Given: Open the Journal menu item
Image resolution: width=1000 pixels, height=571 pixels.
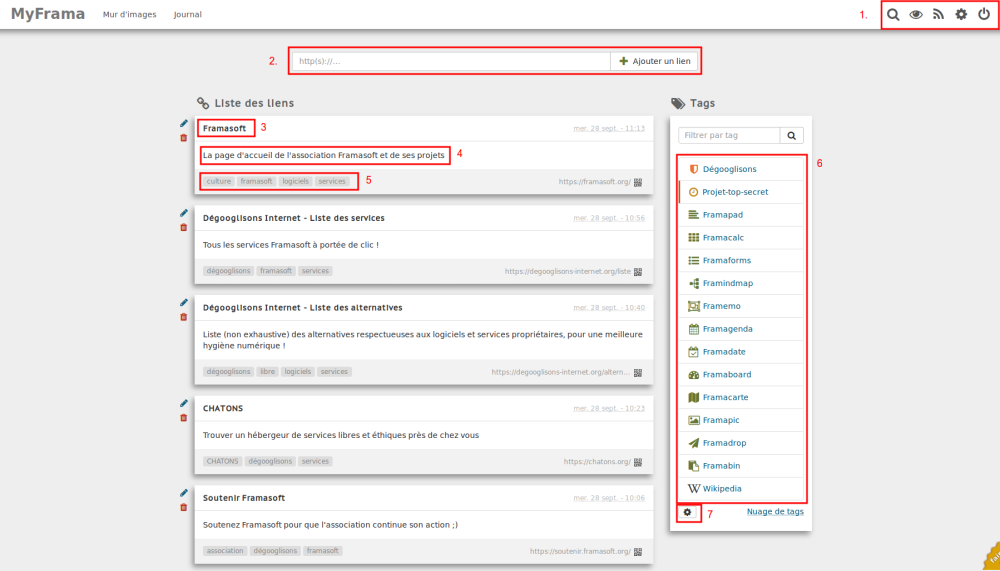Looking at the screenshot, I should point(188,15).
